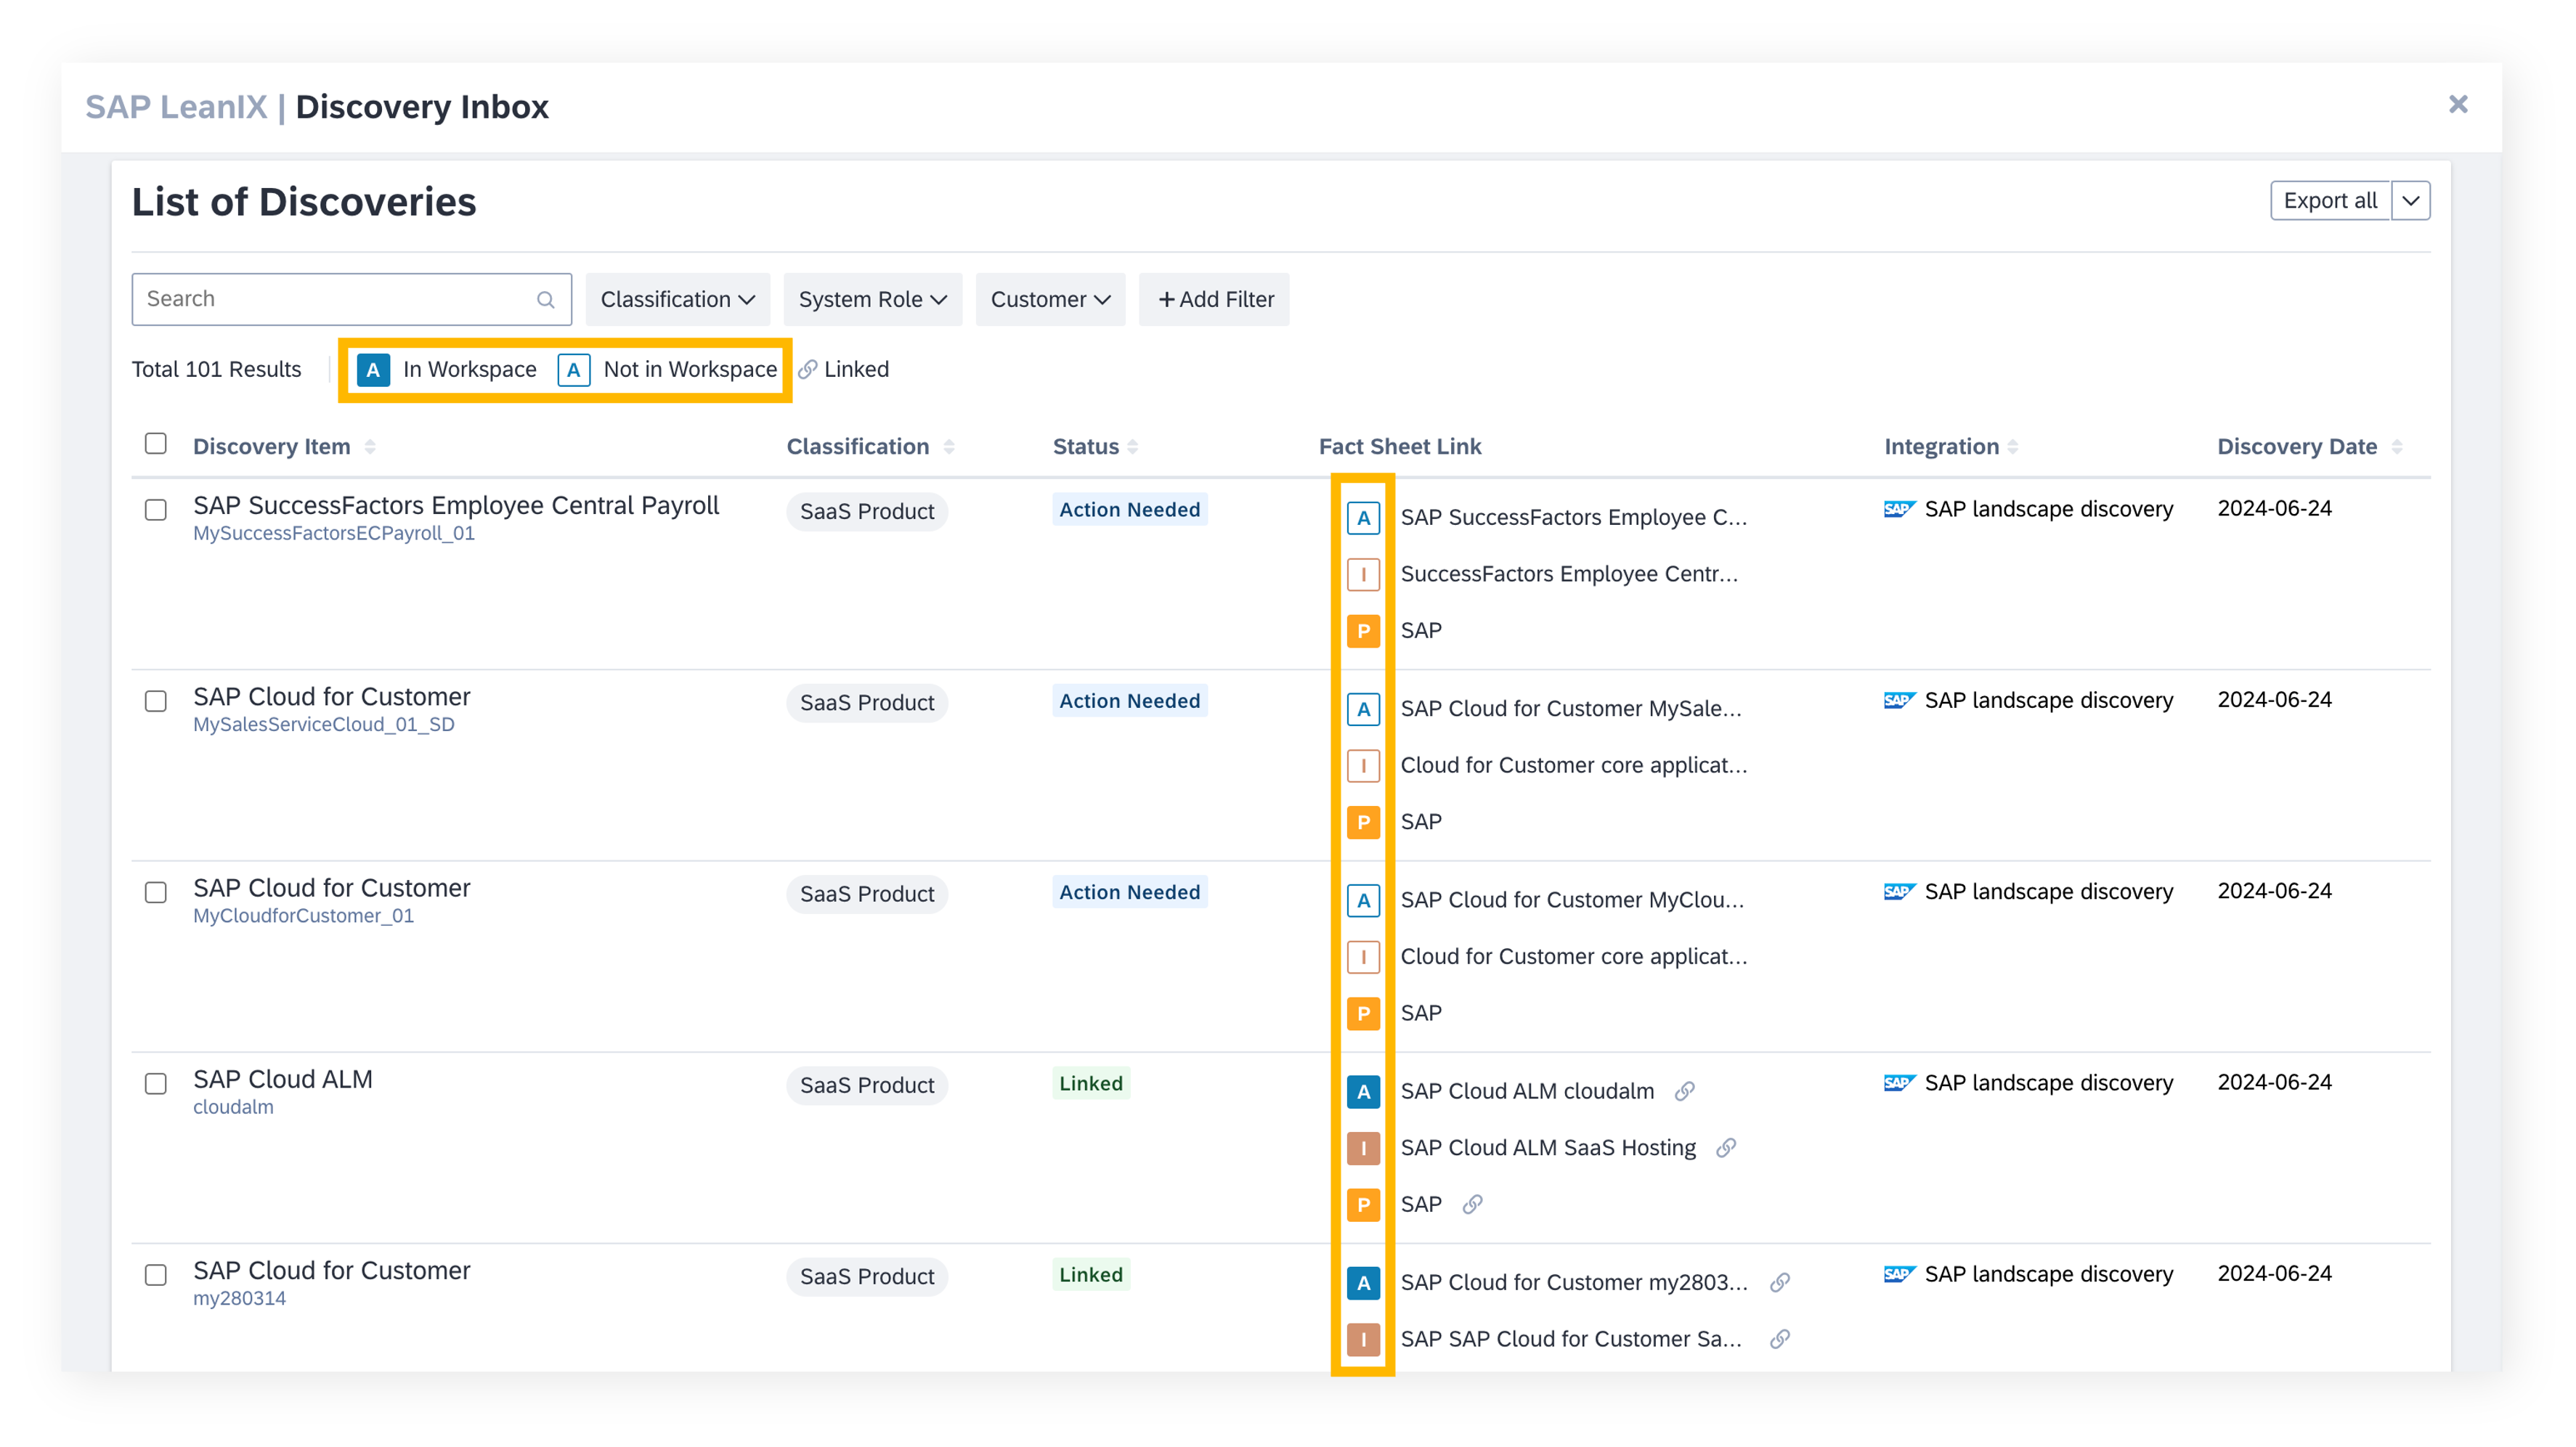Click the link icon next to SAP Cloud ALM cloudalm

coord(1685,1091)
